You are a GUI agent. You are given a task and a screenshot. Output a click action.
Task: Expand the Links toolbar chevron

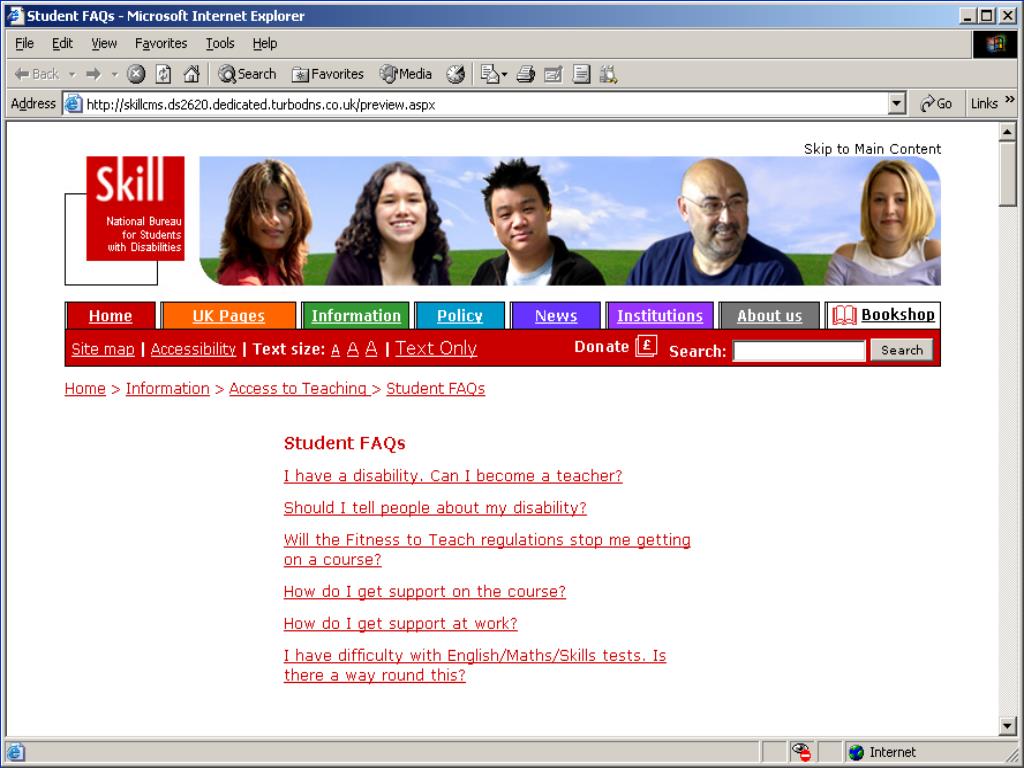tap(1010, 100)
